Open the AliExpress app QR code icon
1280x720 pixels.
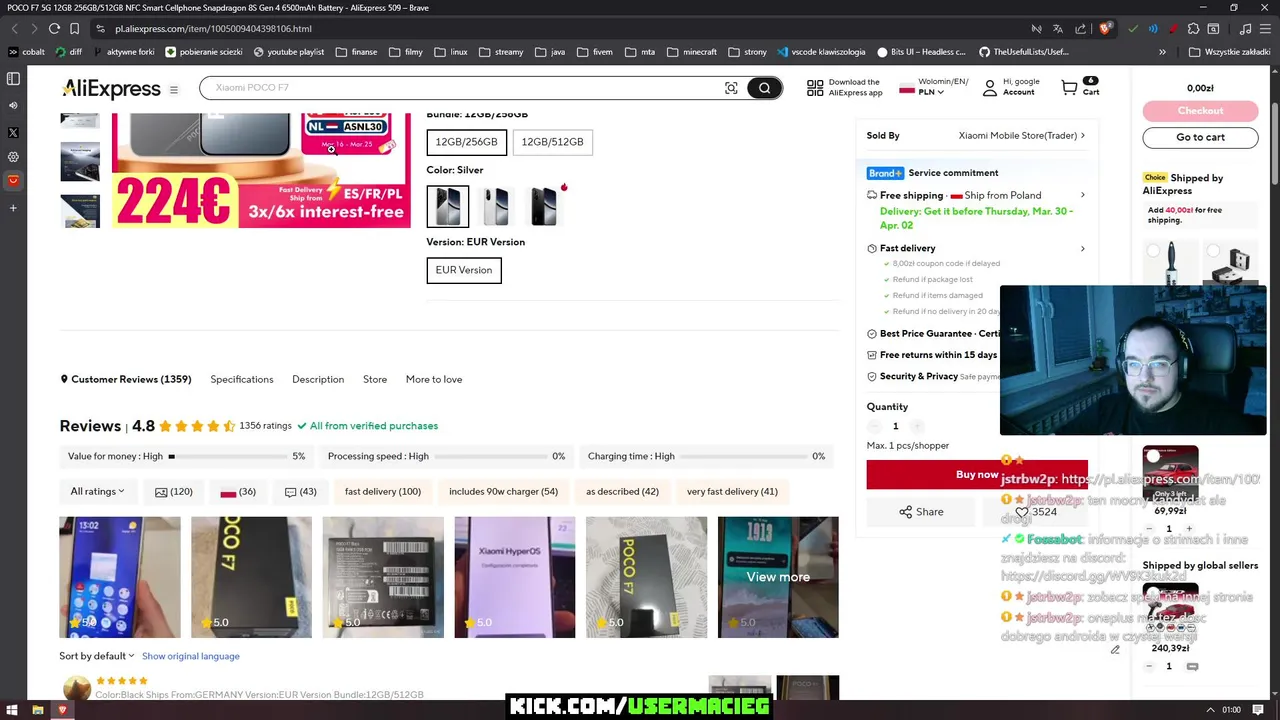(x=815, y=88)
